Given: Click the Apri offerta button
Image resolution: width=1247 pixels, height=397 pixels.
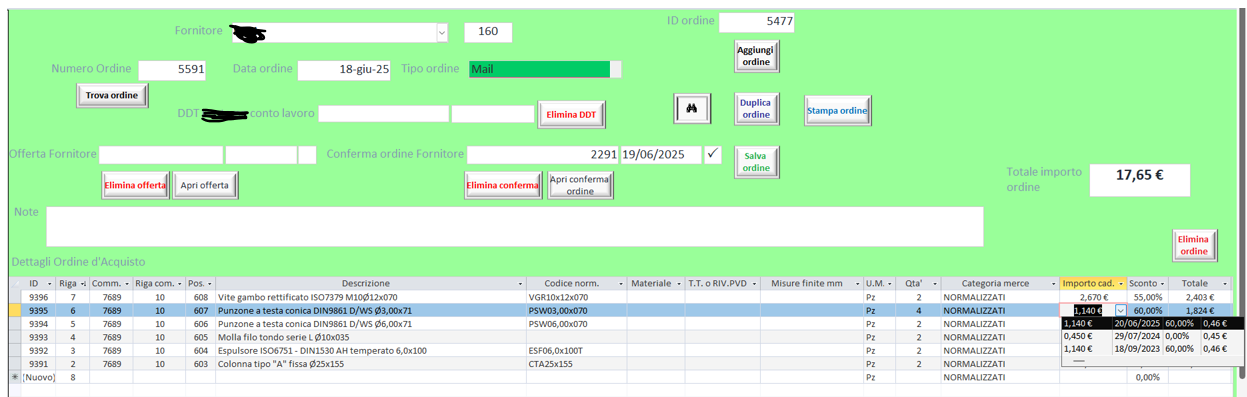Looking at the screenshot, I should (205, 185).
